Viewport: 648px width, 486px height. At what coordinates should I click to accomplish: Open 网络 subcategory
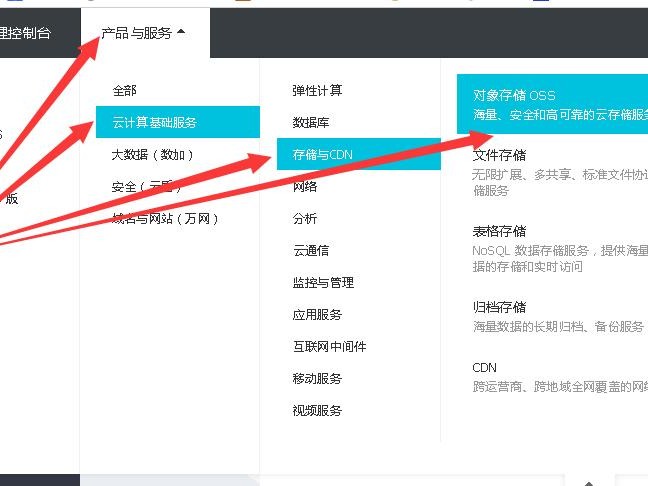[x=305, y=186]
